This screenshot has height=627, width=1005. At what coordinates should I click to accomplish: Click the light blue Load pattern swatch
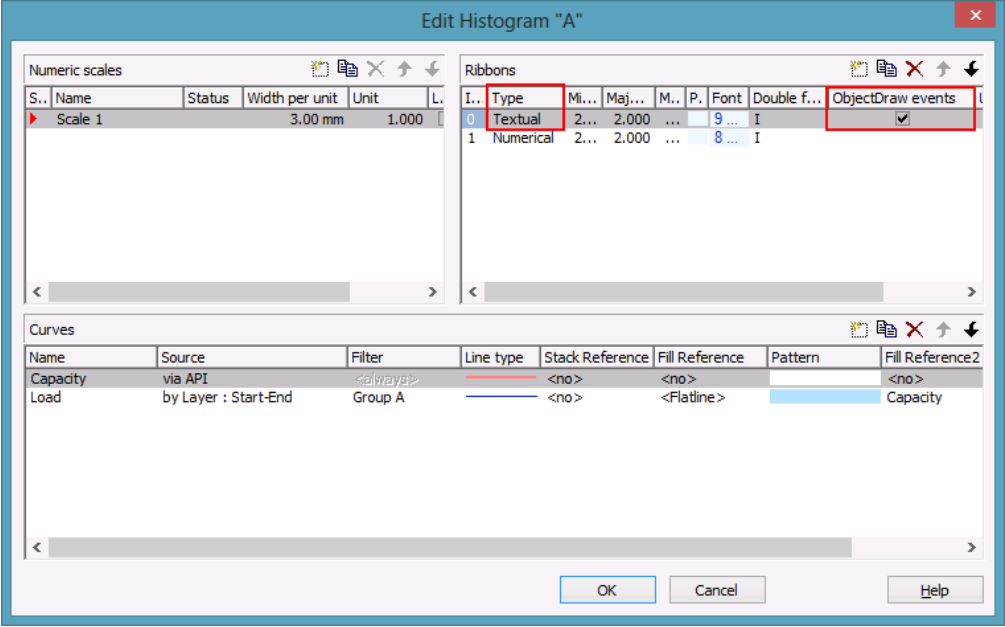[x=824, y=397]
